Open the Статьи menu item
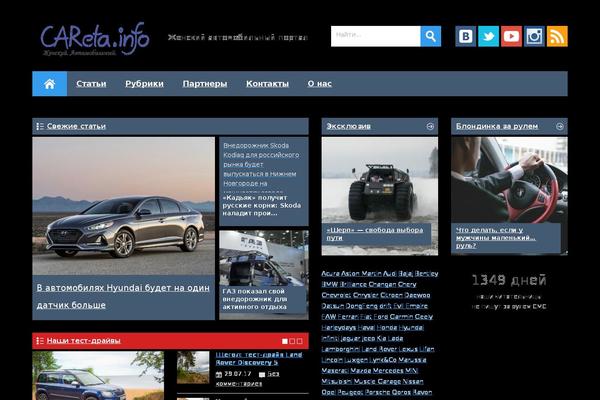Viewport: 600px width, 400px height. tap(91, 83)
